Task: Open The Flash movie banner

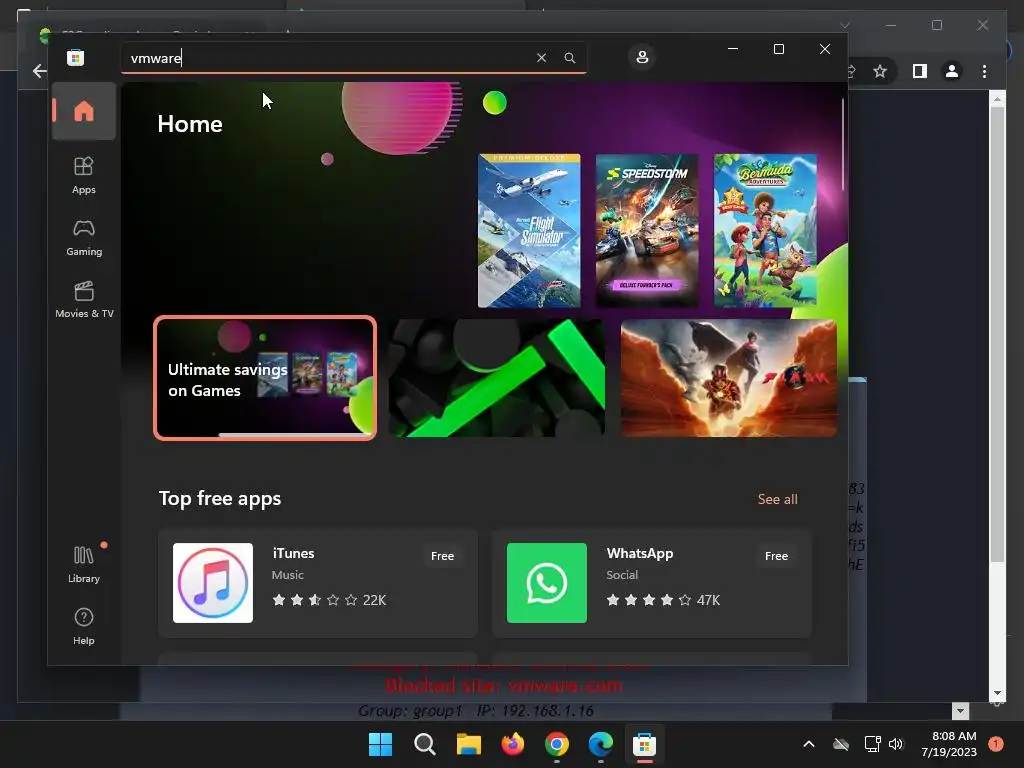Action: pyautogui.click(x=728, y=378)
